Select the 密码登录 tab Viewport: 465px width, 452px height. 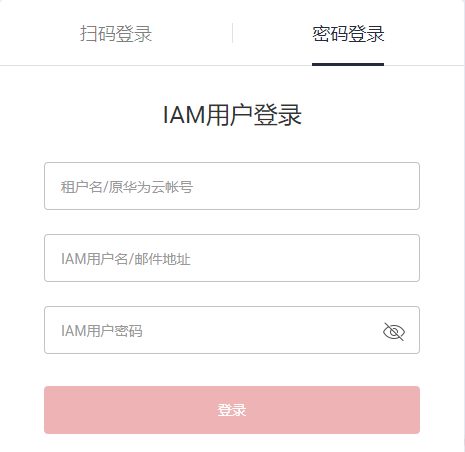348,34
